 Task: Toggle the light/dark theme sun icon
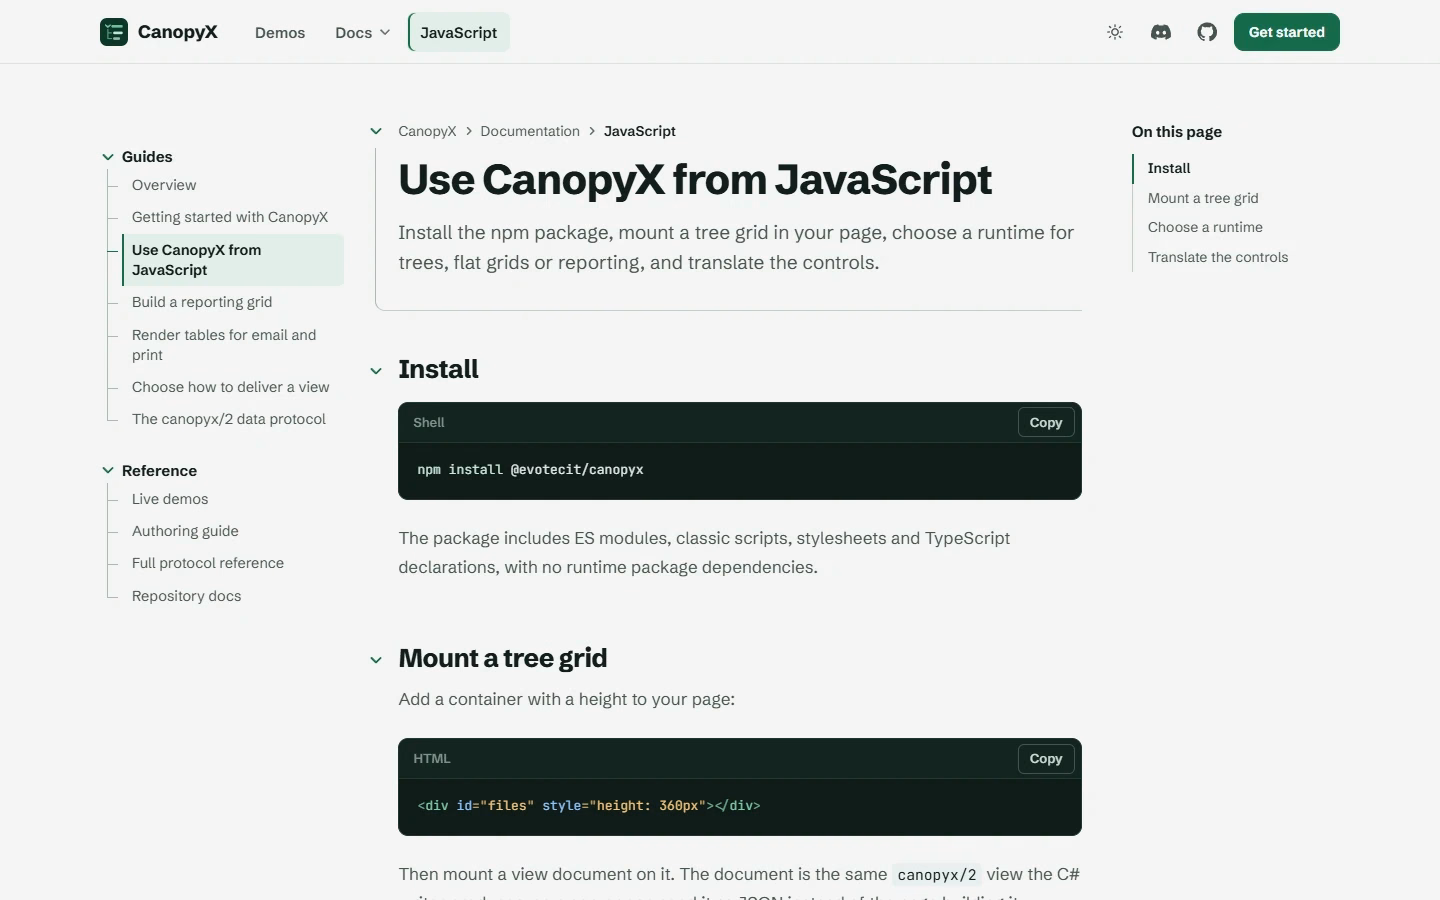[1115, 32]
